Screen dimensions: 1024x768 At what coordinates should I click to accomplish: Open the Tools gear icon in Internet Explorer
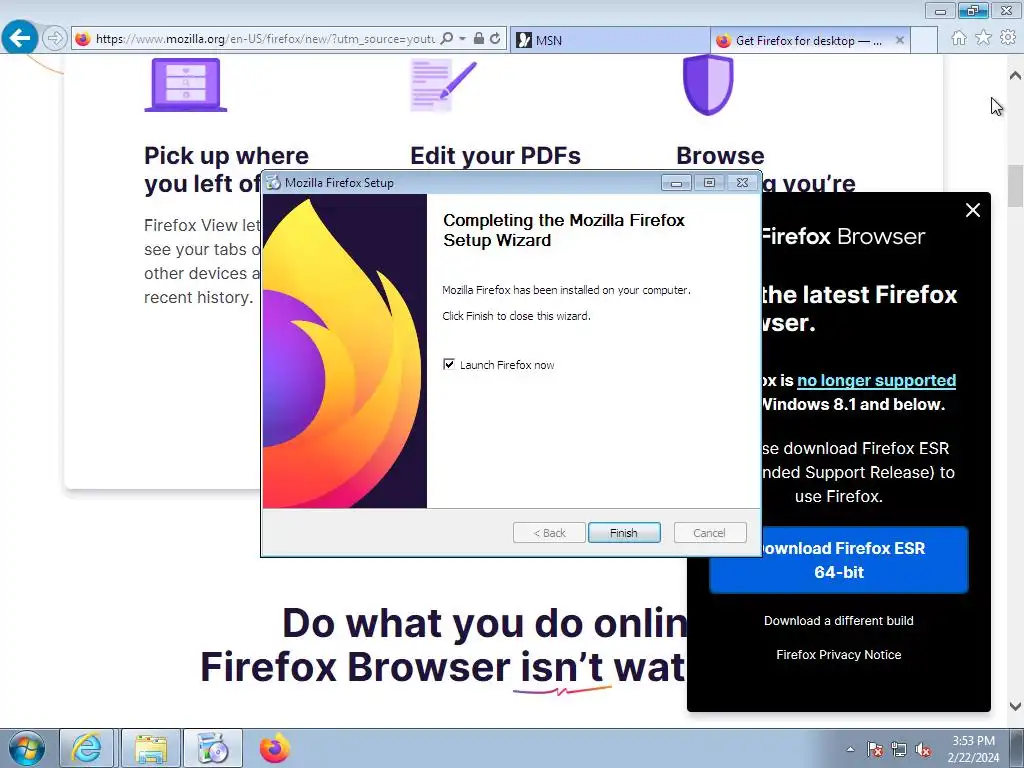(x=1008, y=38)
